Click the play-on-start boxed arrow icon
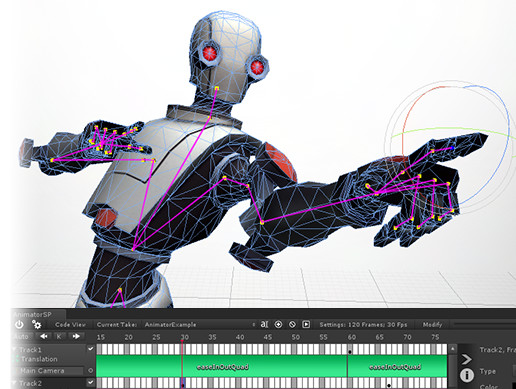The height and width of the screenshot is (389, 516). coord(306,324)
